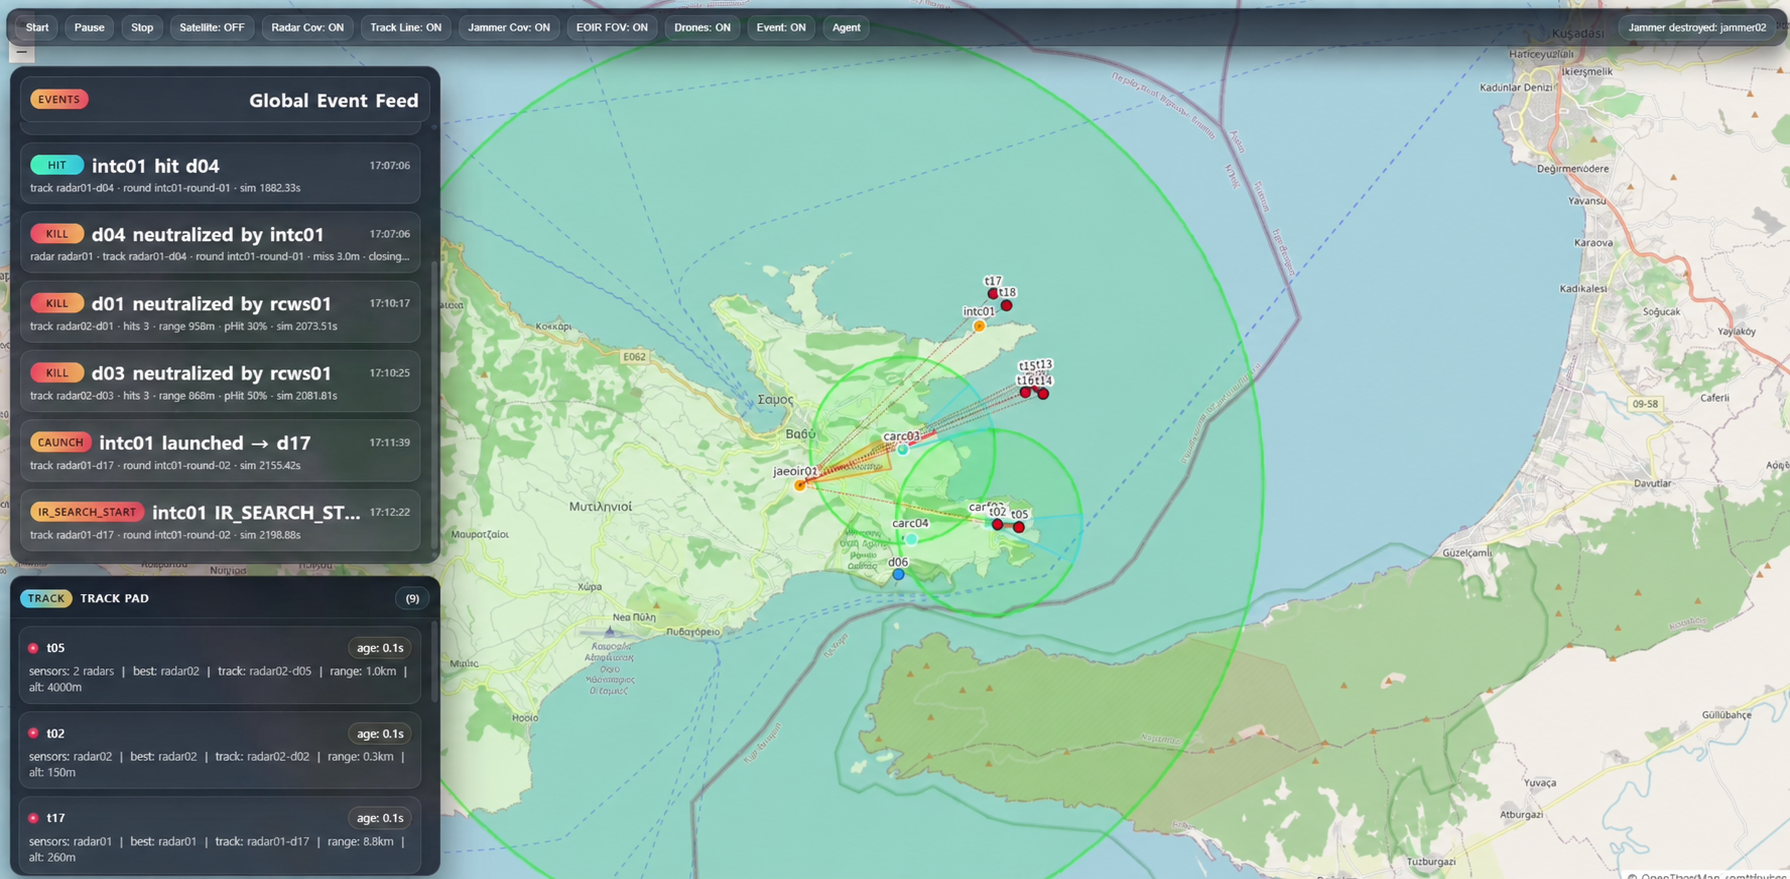This screenshot has height=879, width=1790.
Task: Select the t14 target marker
Action: coord(1043,394)
